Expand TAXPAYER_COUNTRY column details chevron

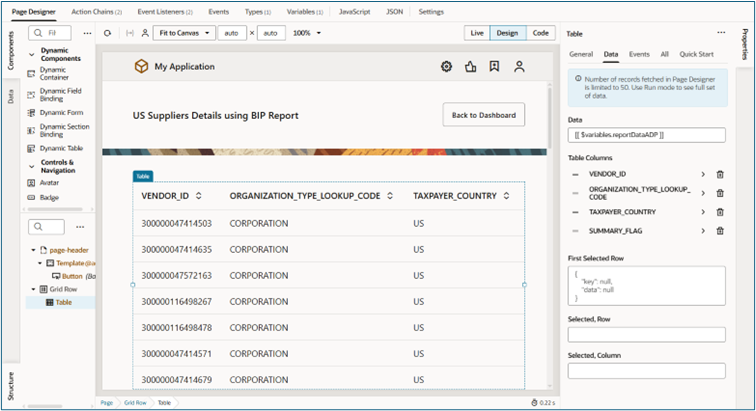coord(703,212)
